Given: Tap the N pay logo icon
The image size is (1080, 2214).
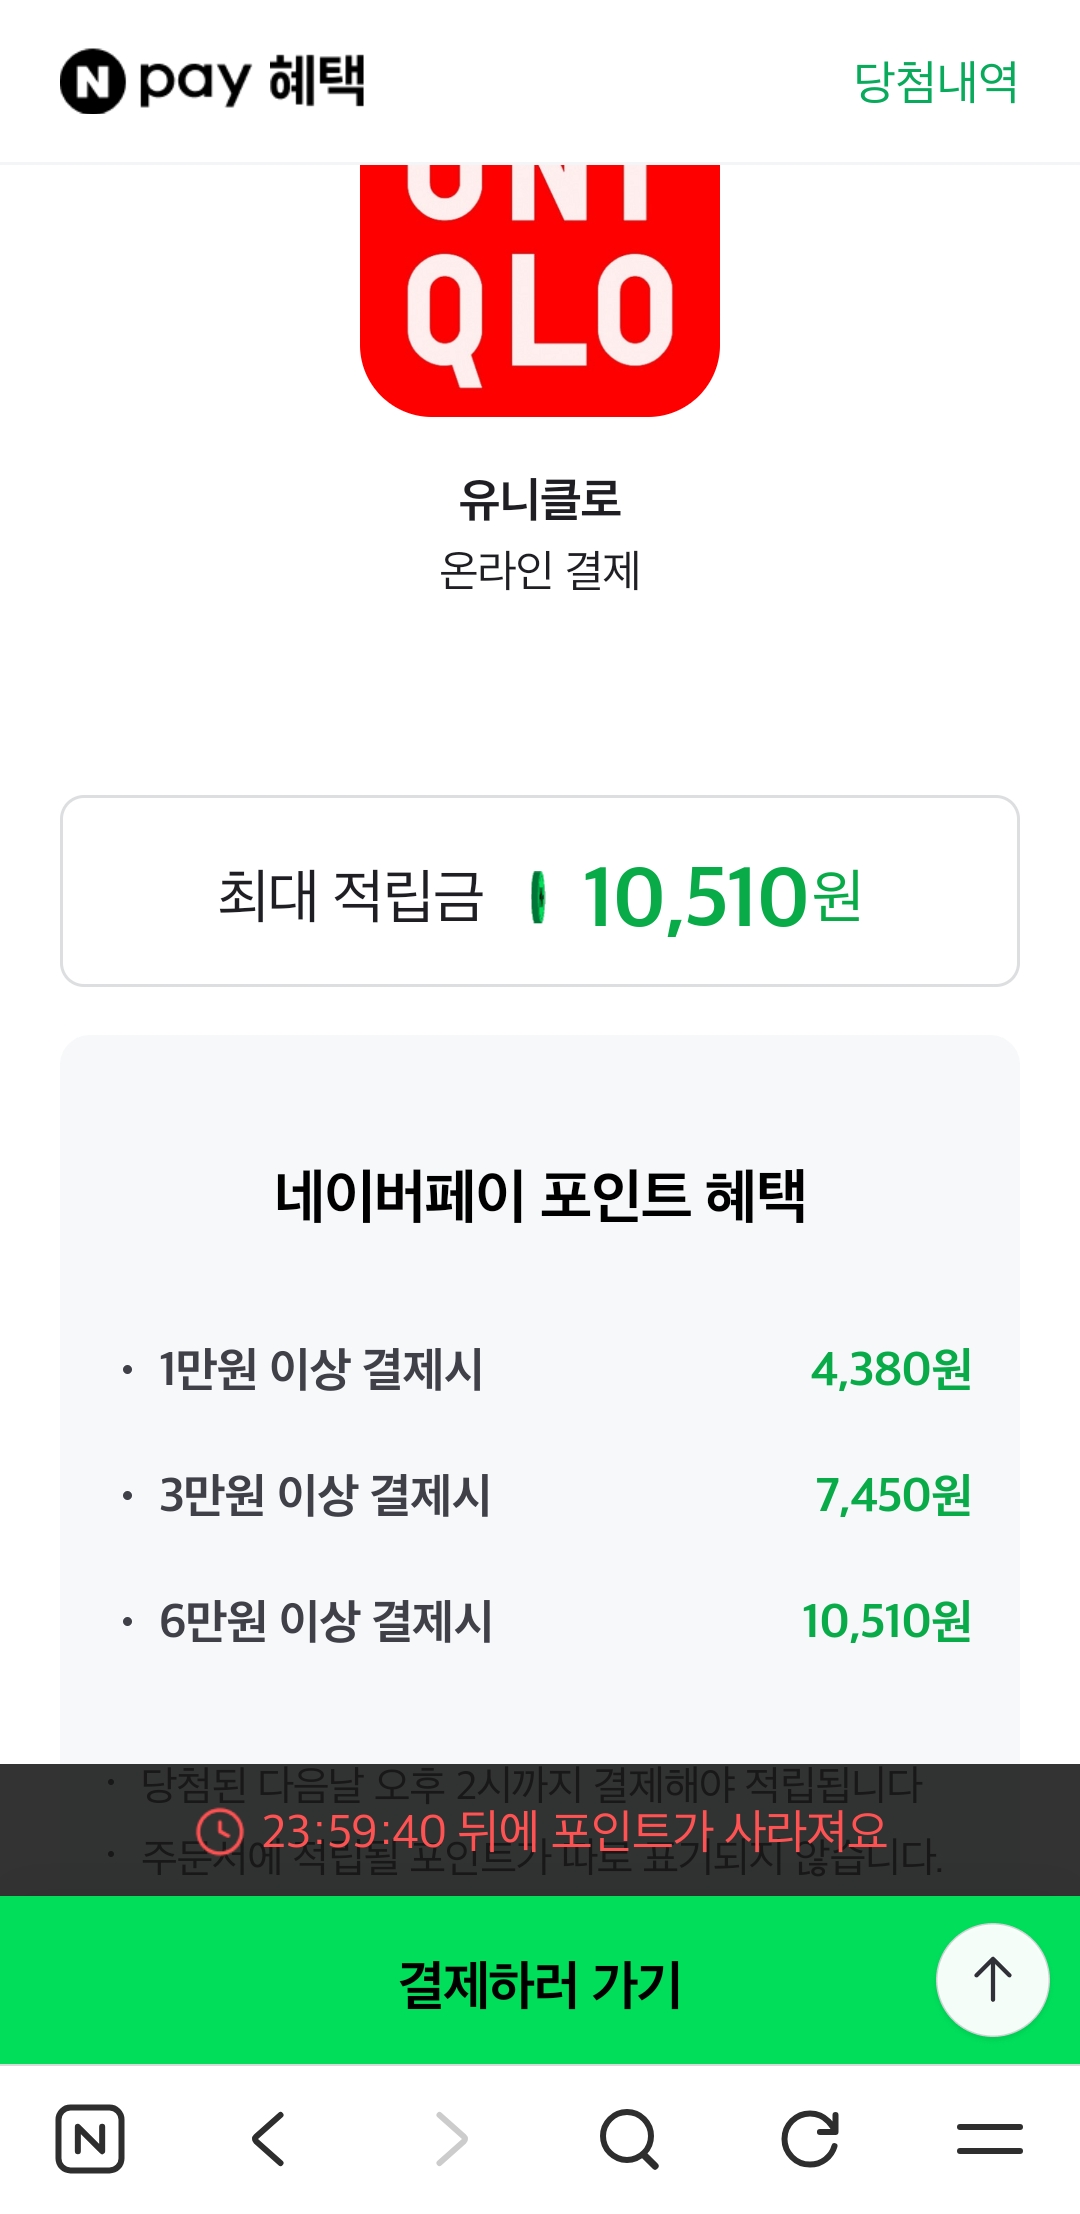Looking at the screenshot, I should (x=93, y=81).
